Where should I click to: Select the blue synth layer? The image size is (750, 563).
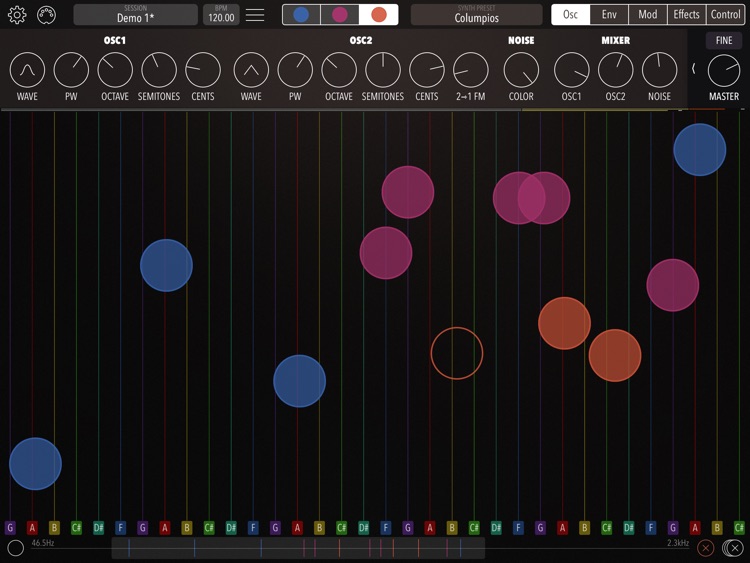[301, 15]
